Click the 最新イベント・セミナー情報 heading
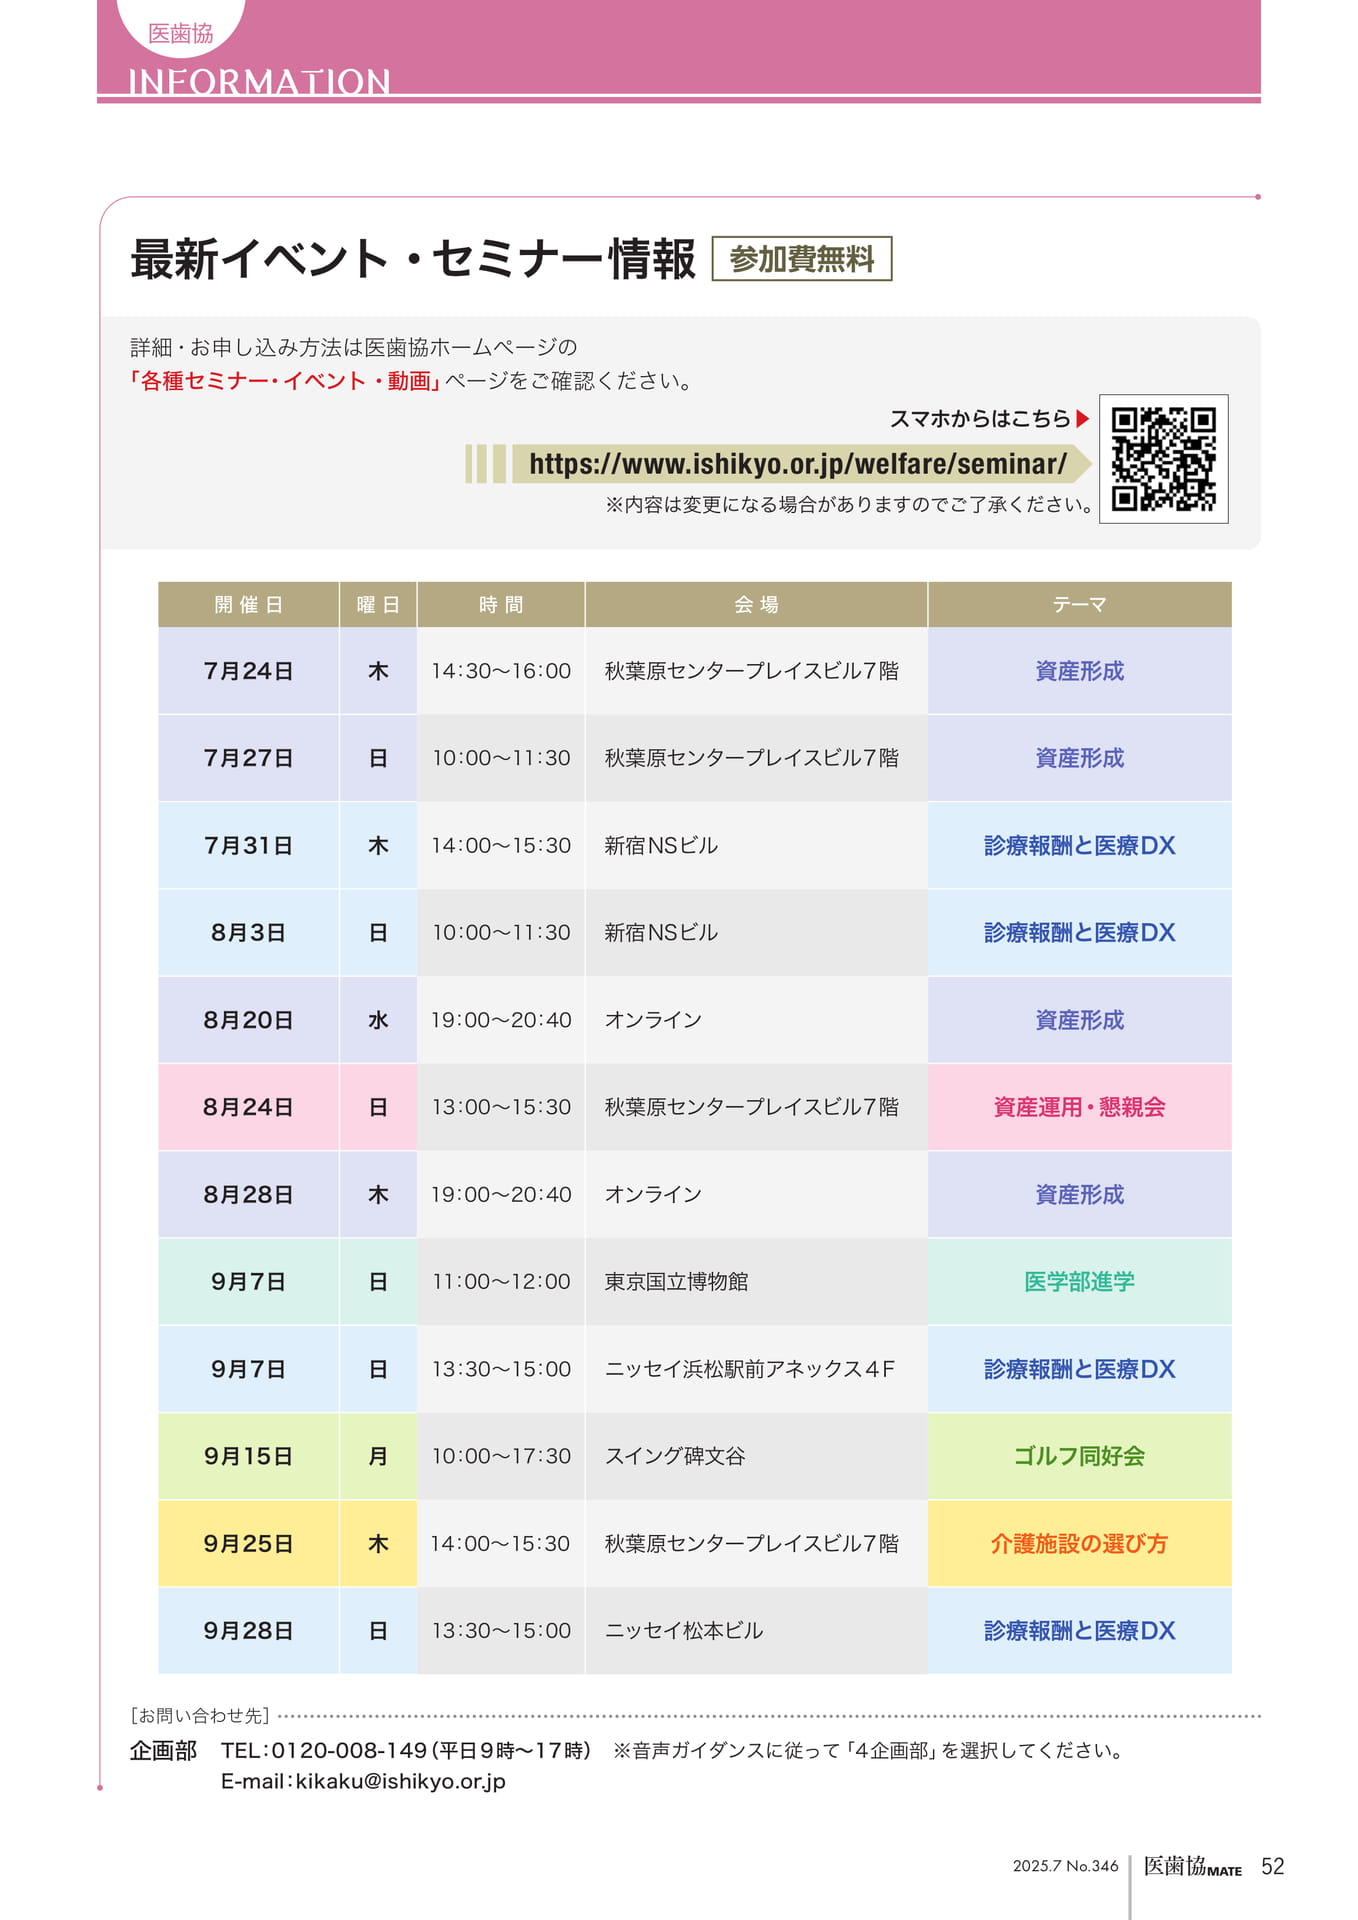 pyautogui.click(x=413, y=259)
